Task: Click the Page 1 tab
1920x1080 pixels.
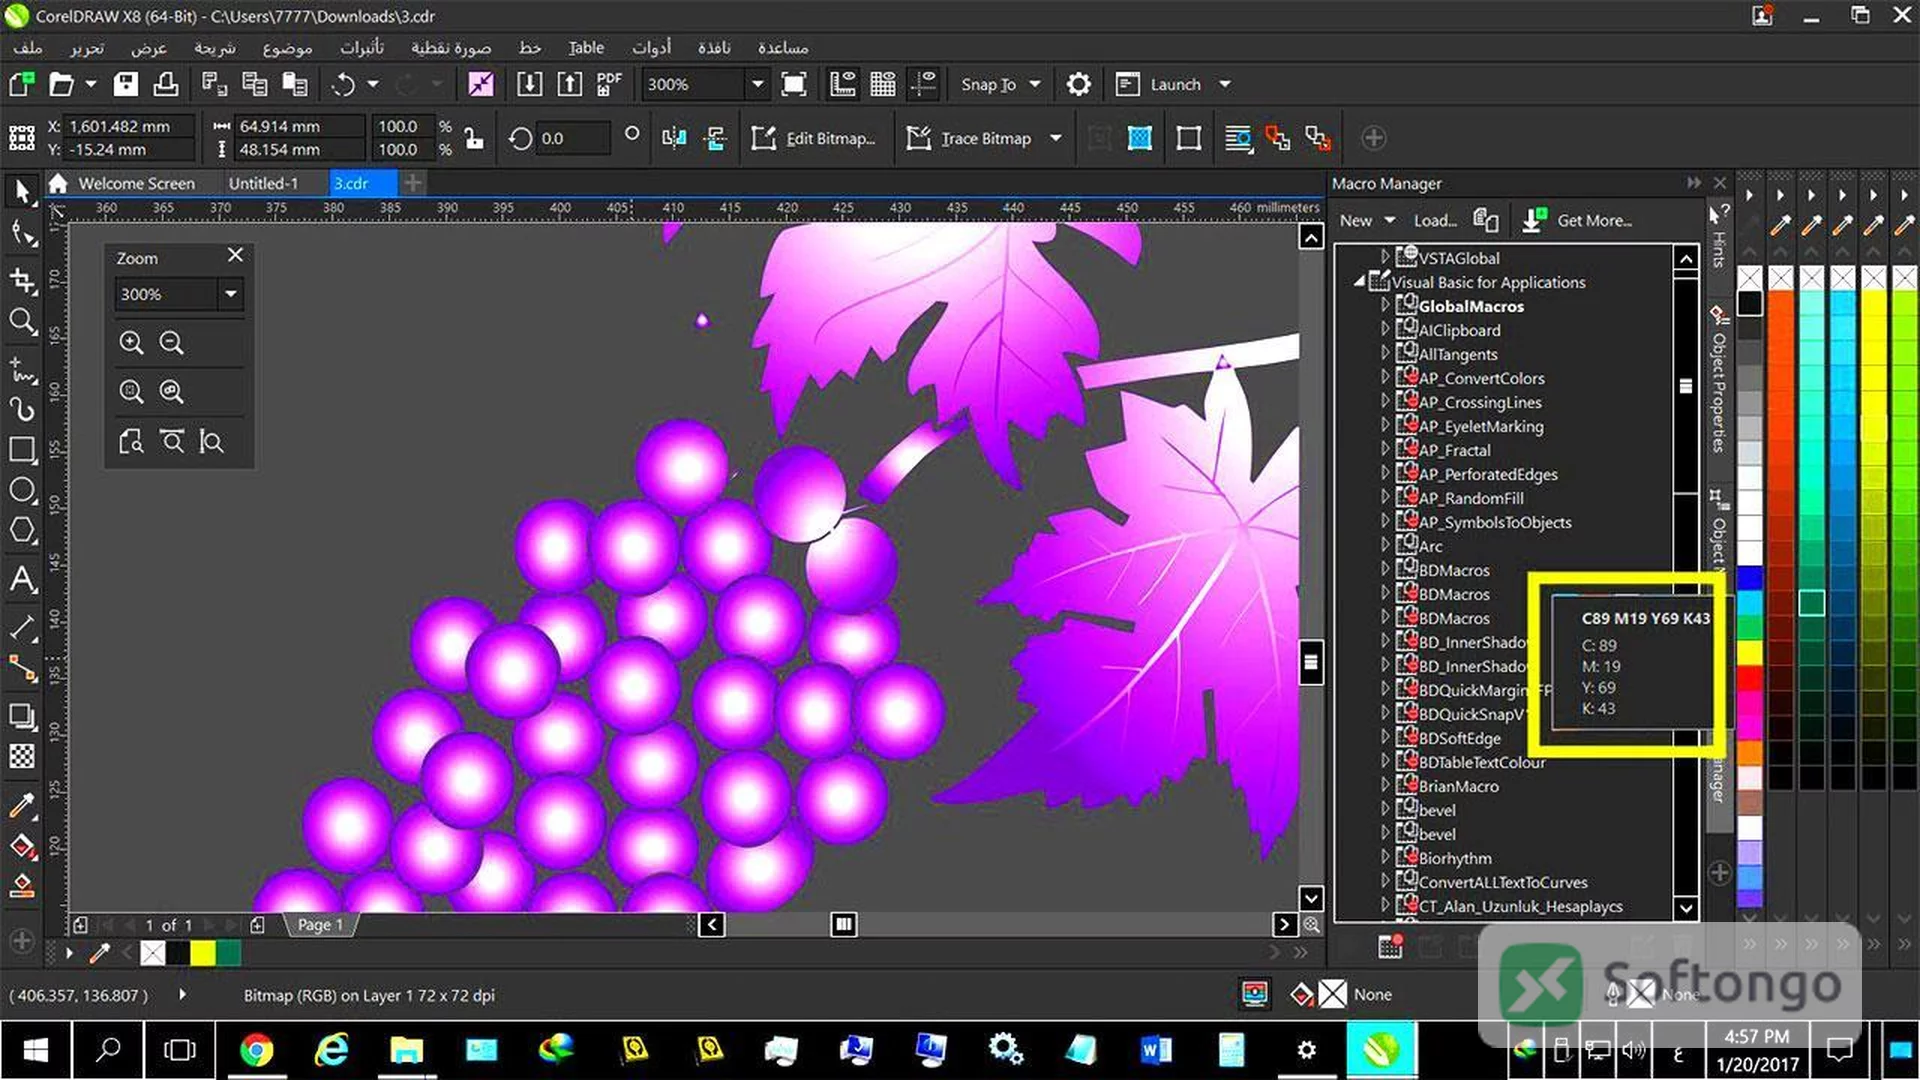Action: click(320, 925)
